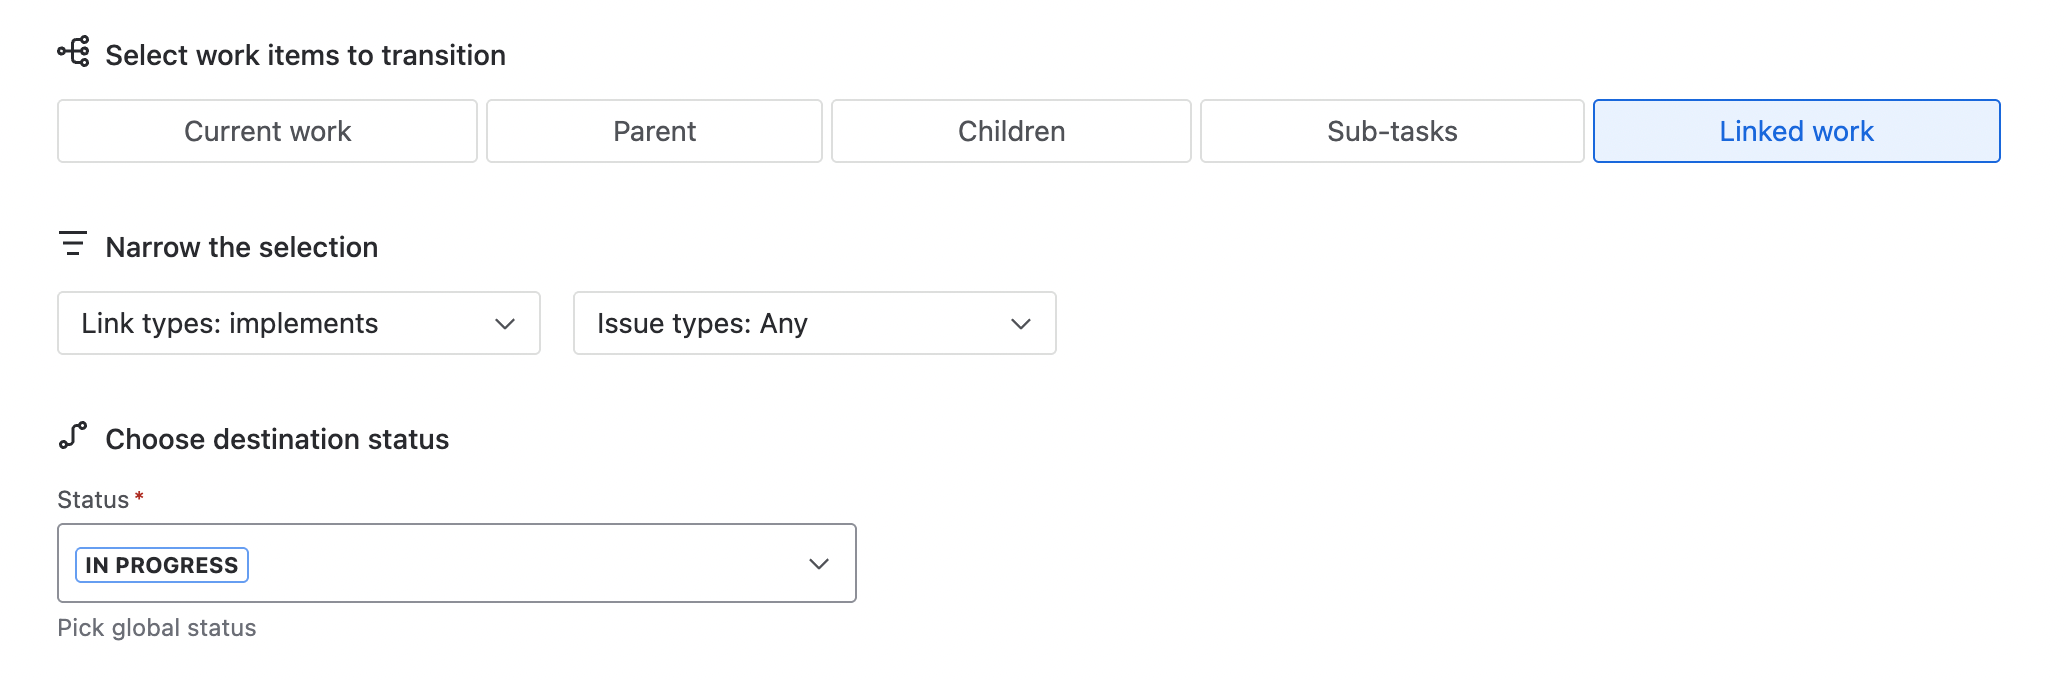The height and width of the screenshot is (680, 2066).
Task: Click the Narrow the selection heading
Action: [x=242, y=247]
